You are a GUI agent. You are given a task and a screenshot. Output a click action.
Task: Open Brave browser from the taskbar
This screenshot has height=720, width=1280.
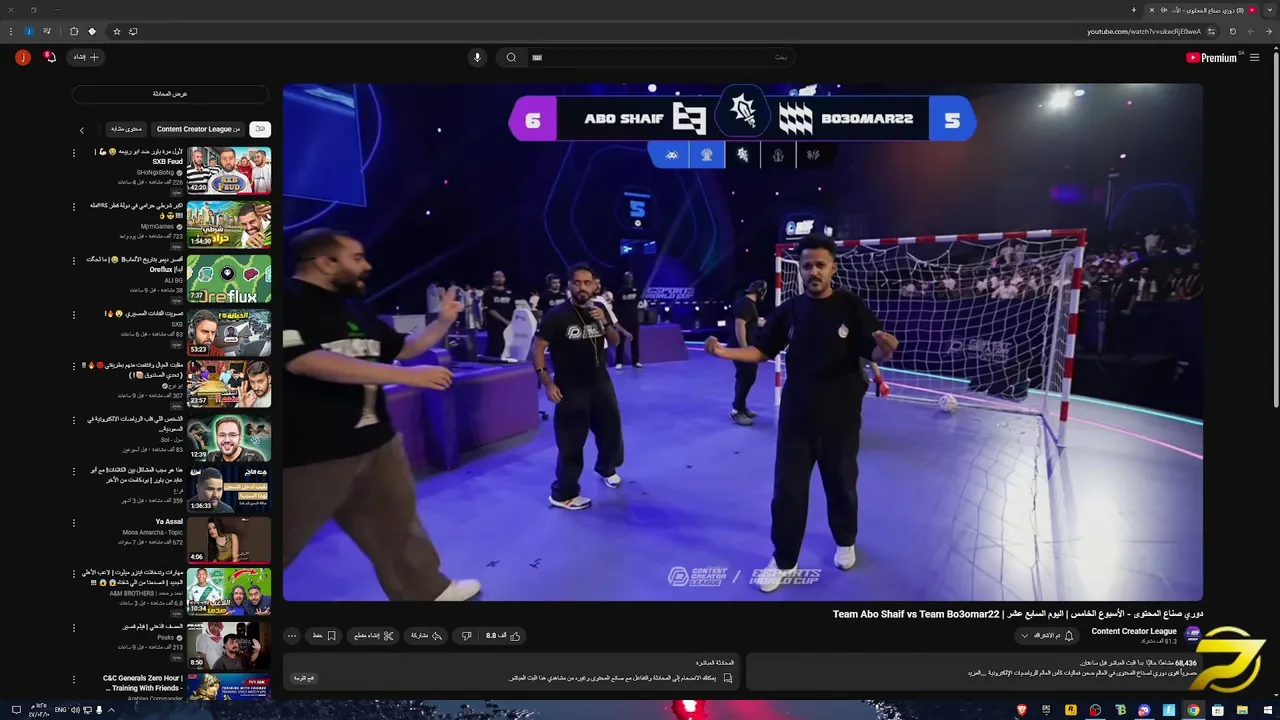click(1021, 710)
